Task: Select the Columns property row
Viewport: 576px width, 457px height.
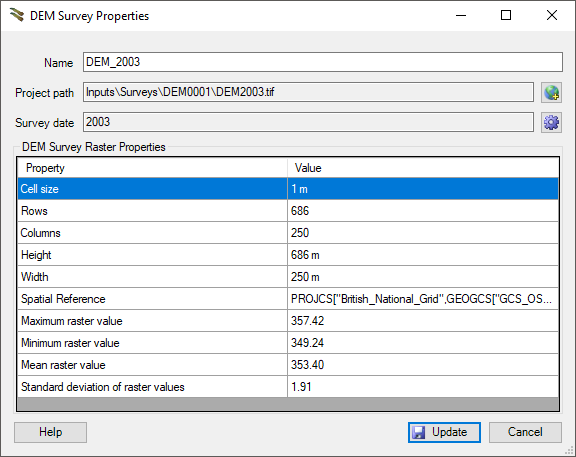Action: click(x=288, y=233)
